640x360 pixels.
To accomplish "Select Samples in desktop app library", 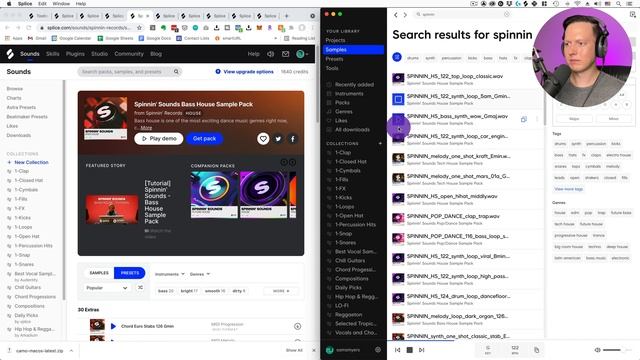I will (353, 49).
